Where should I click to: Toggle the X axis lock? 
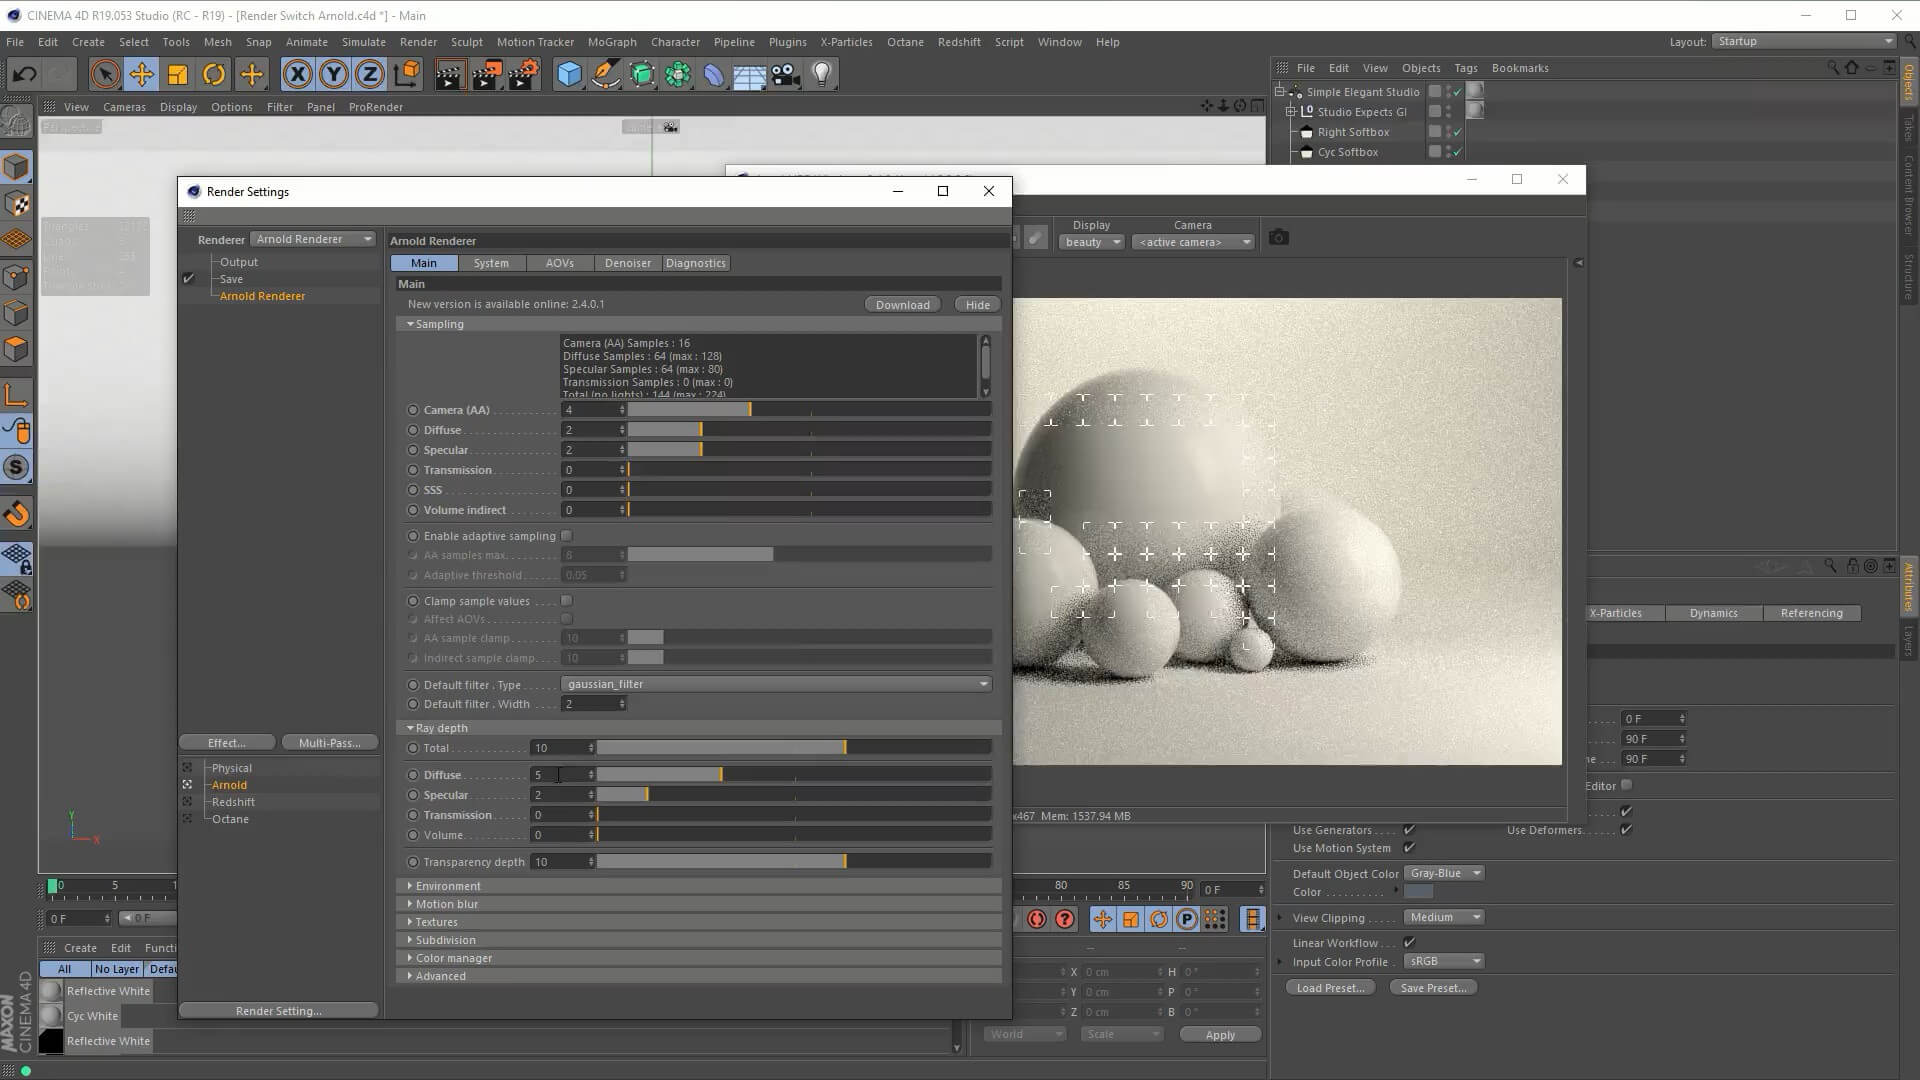tap(297, 74)
